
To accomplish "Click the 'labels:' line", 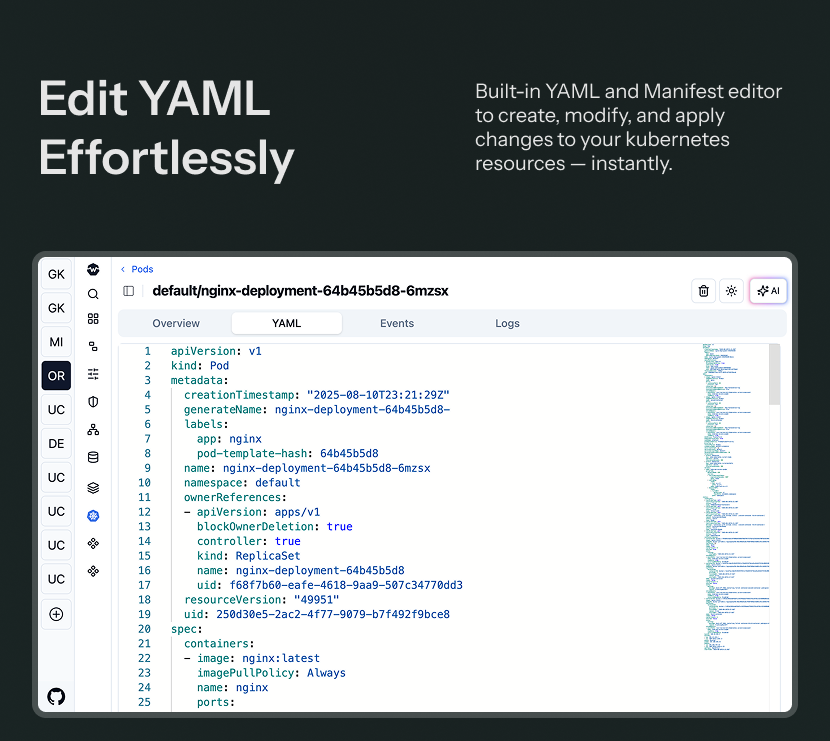I will coord(206,424).
